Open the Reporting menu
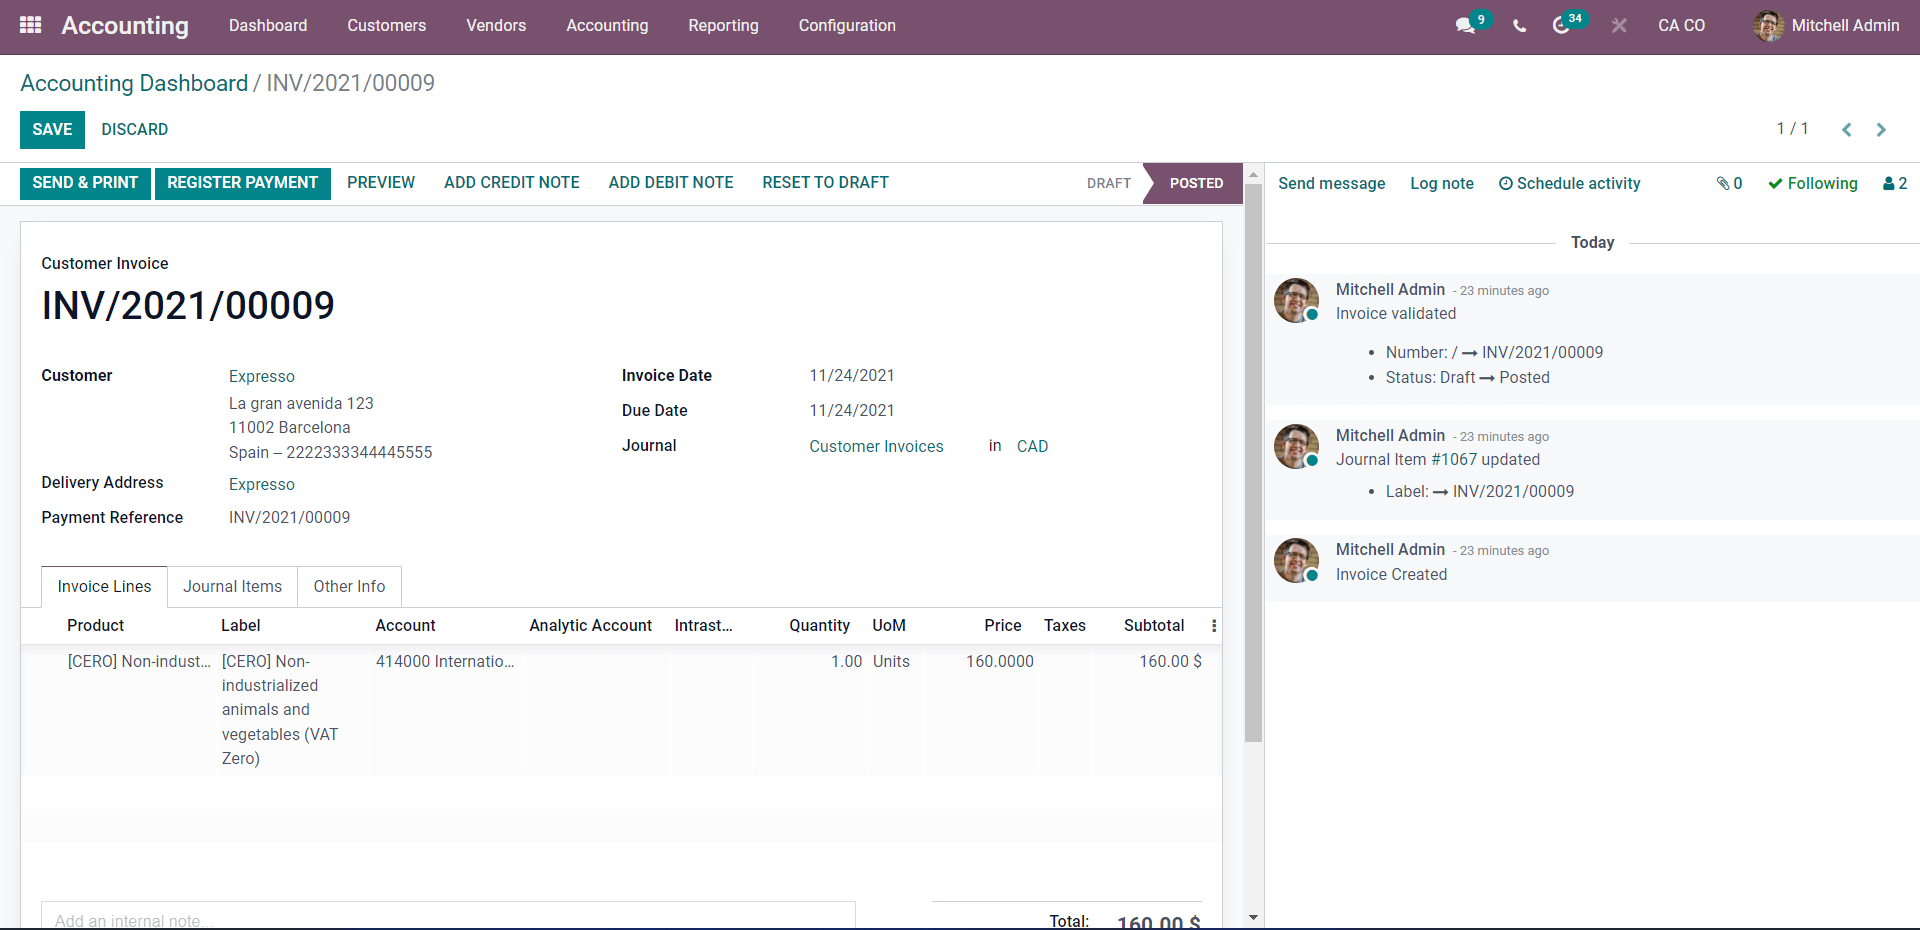 pos(723,26)
